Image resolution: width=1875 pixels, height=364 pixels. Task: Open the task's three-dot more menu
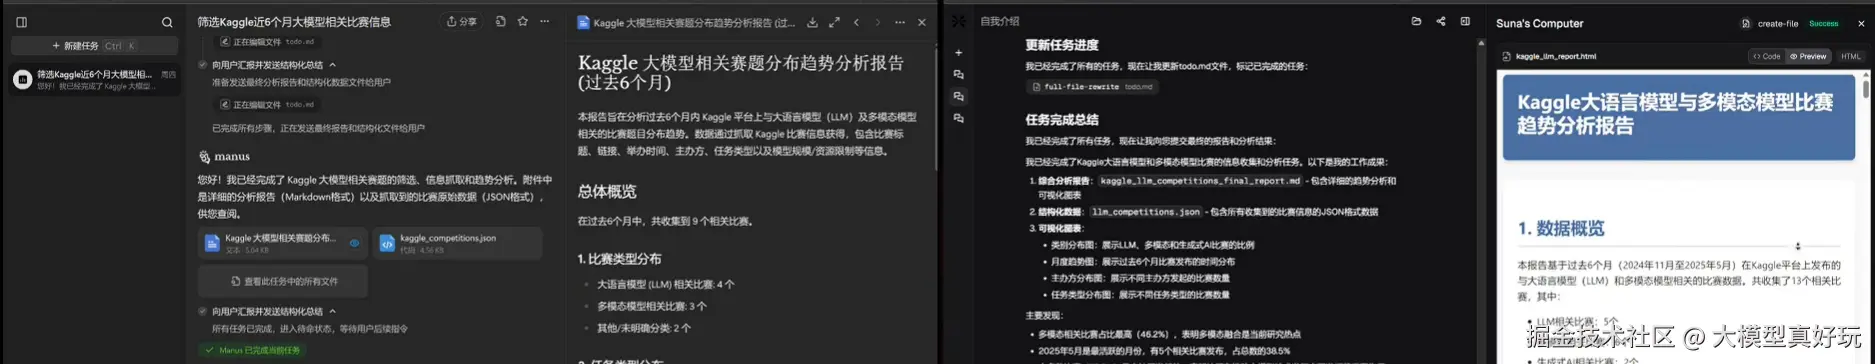545,21
